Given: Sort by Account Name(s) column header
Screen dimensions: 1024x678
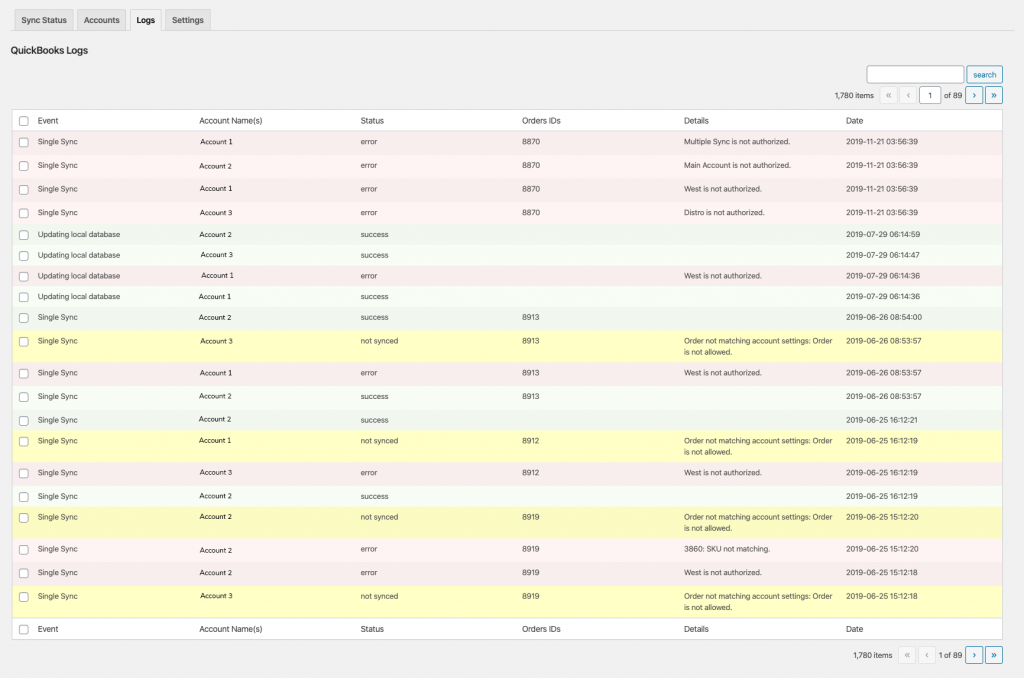Looking at the screenshot, I should (231, 121).
